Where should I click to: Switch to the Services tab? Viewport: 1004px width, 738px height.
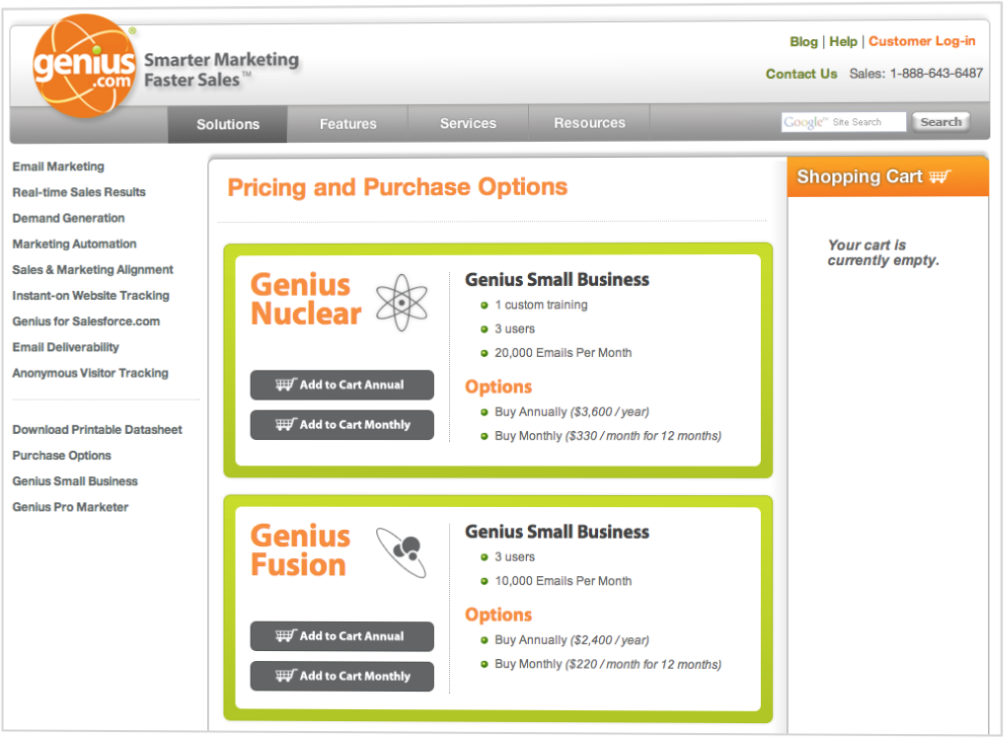click(x=468, y=123)
